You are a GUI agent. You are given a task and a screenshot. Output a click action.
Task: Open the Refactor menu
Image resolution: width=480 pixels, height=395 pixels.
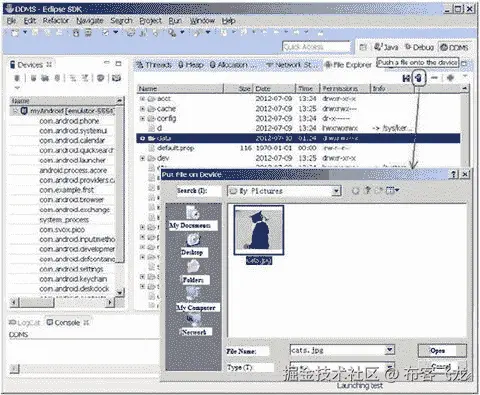point(56,21)
